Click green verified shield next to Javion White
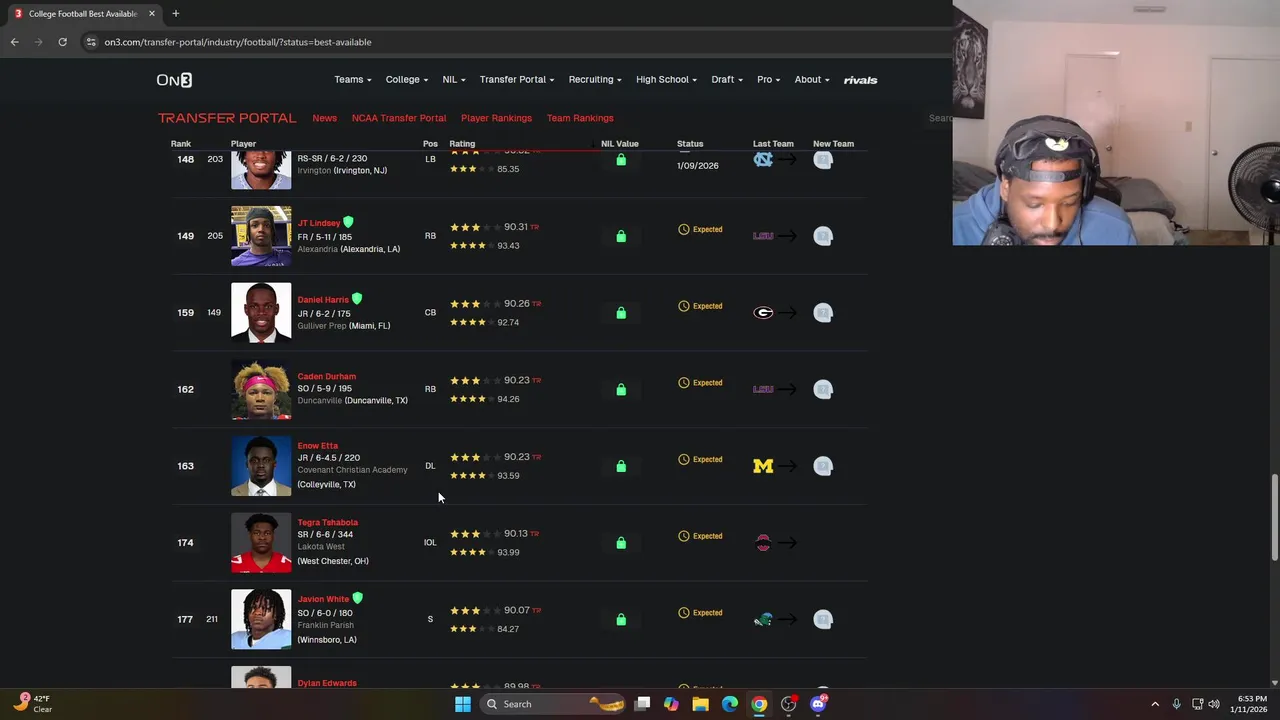1280x720 pixels. click(x=357, y=598)
